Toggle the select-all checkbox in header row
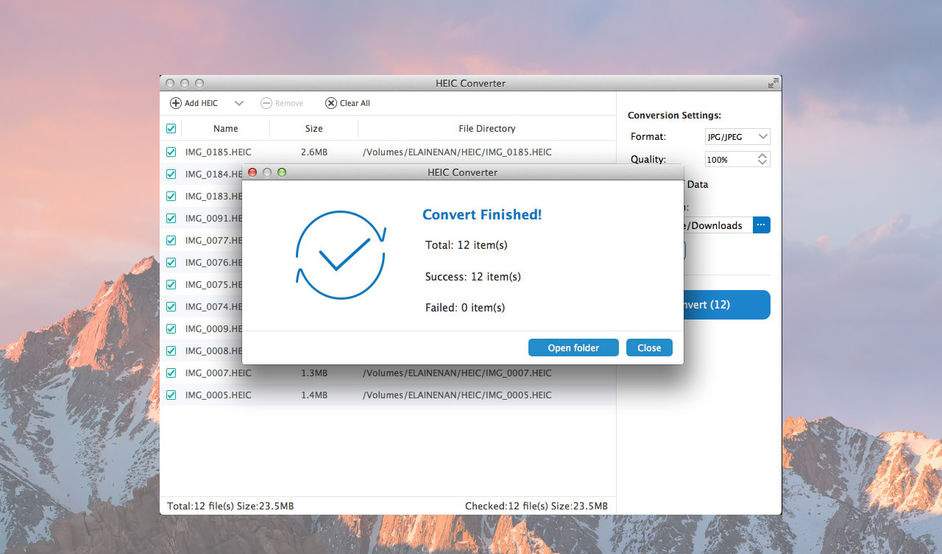This screenshot has width=942, height=554. pyautogui.click(x=171, y=129)
